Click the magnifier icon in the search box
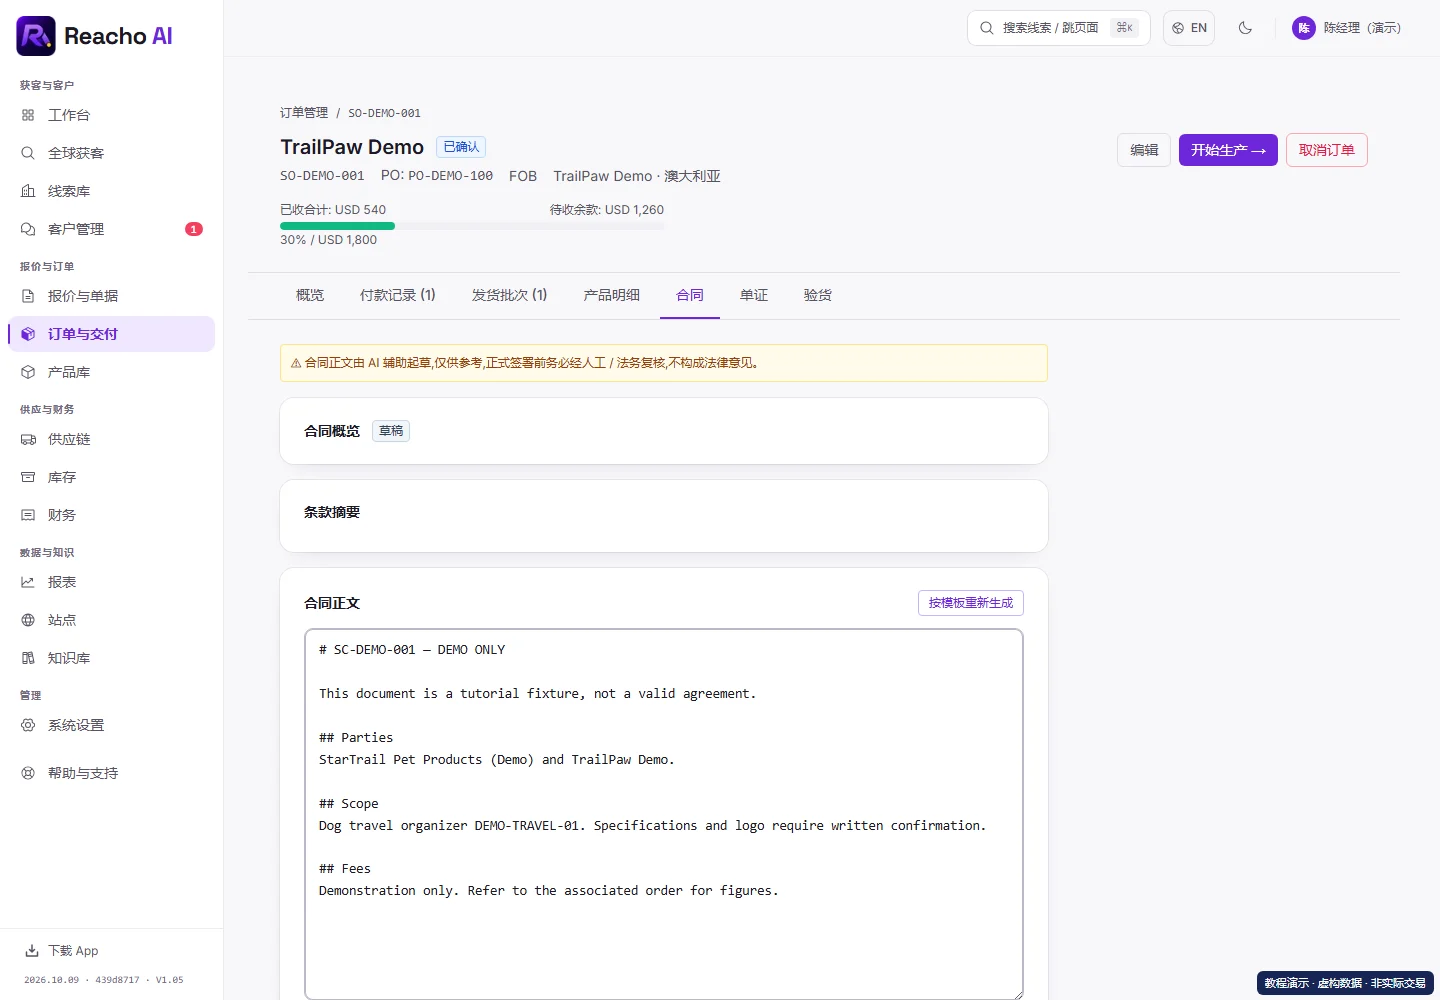This screenshot has width=1440, height=1000. (x=987, y=28)
